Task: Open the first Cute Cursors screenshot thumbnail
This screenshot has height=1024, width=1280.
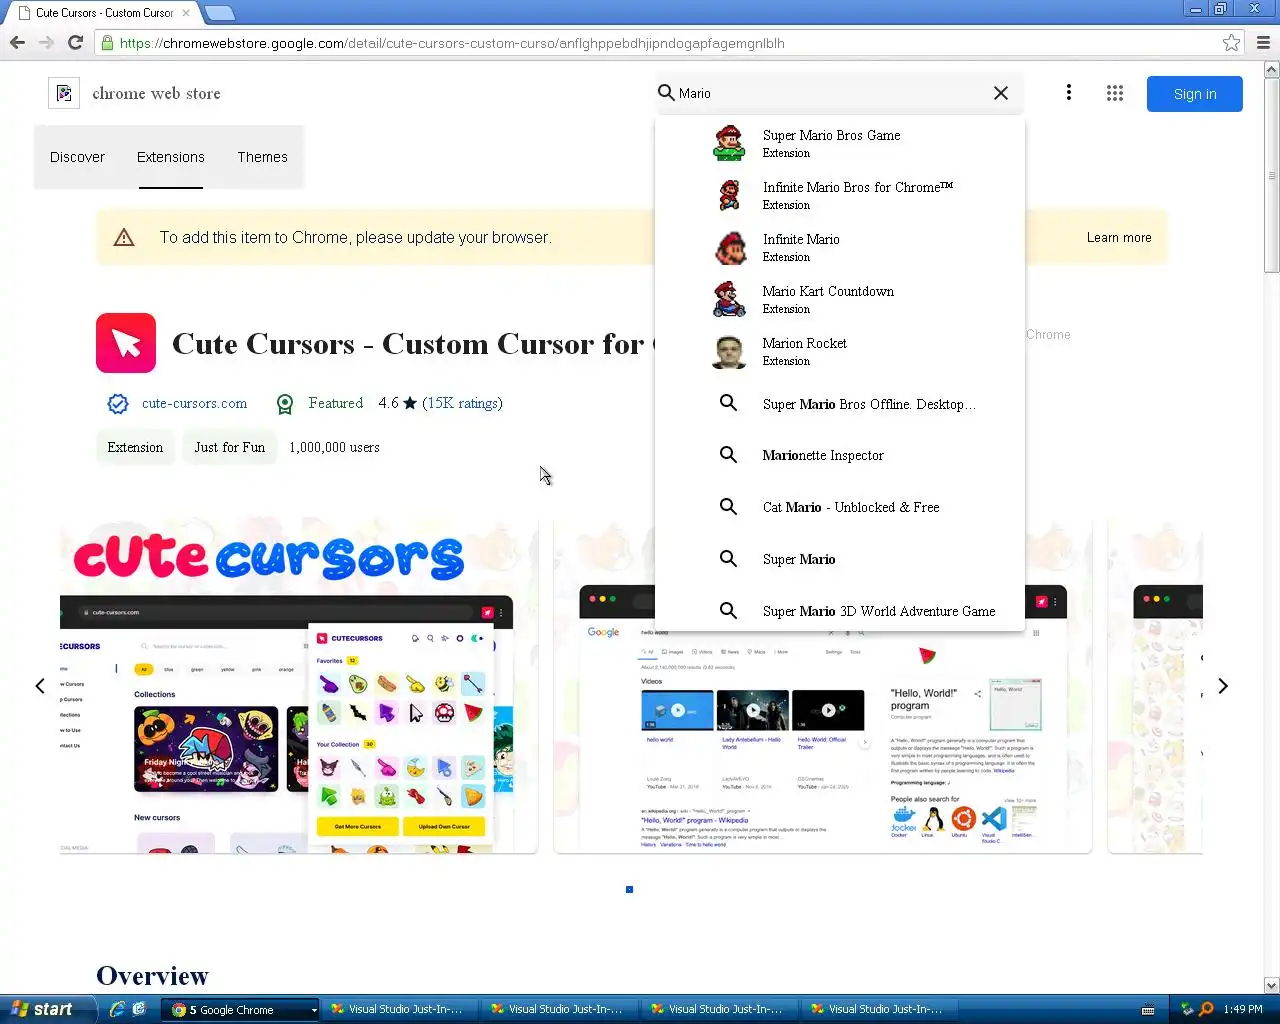Action: point(298,686)
